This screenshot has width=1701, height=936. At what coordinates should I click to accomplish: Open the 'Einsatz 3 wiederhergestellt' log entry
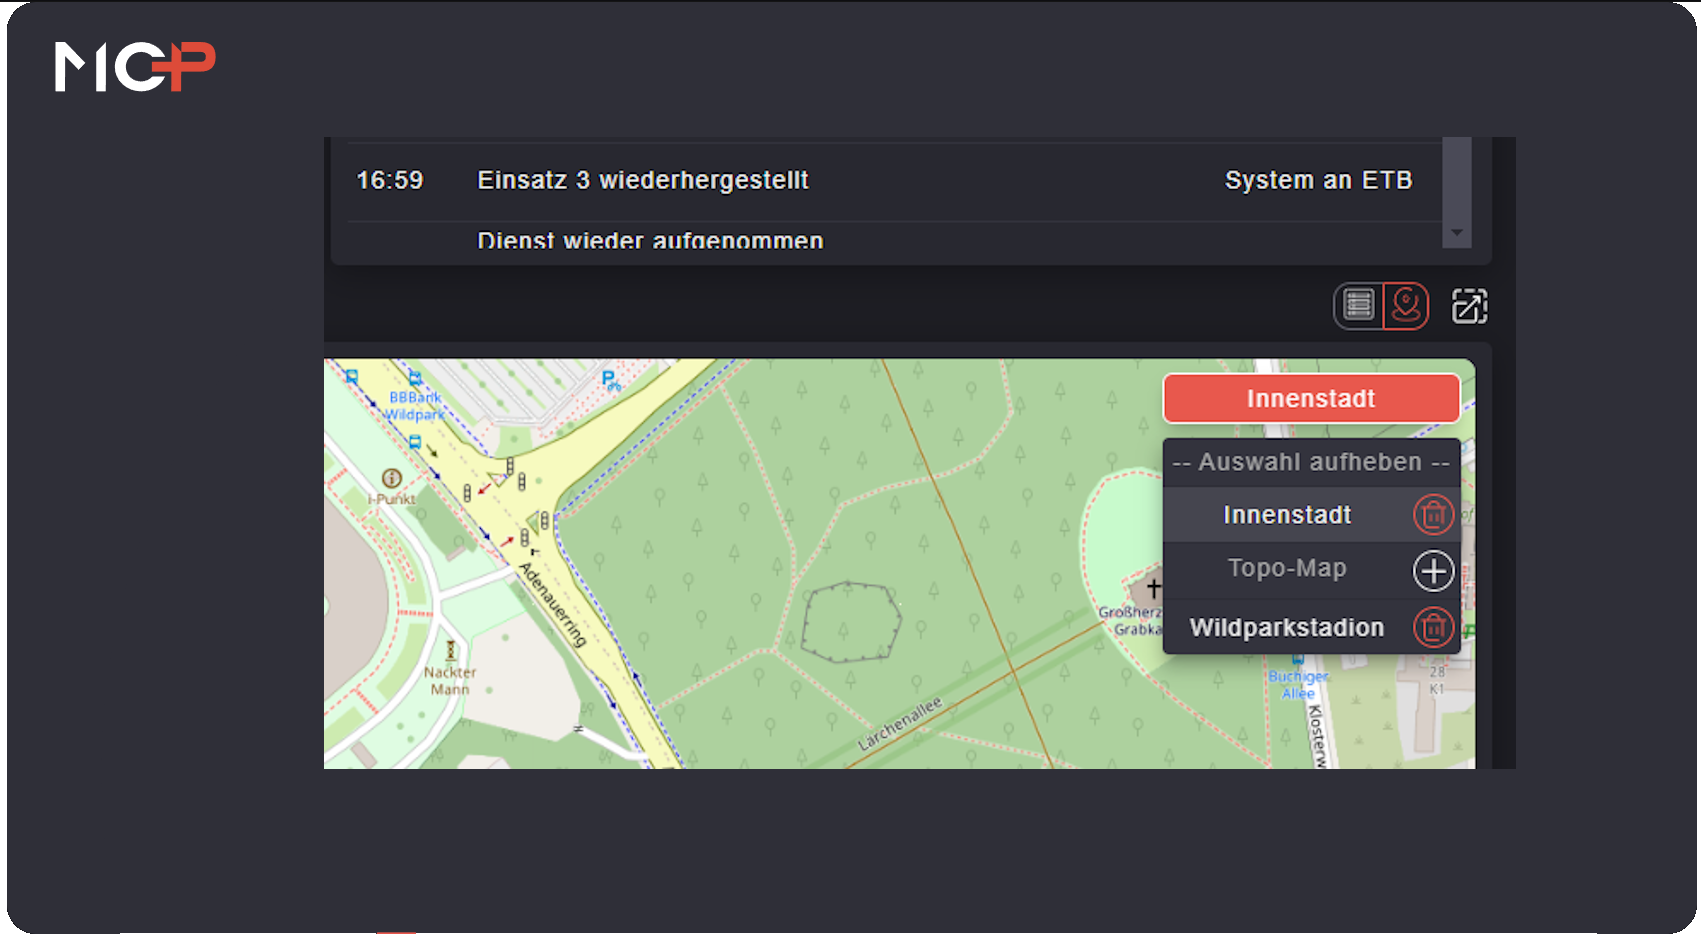(x=642, y=181)
